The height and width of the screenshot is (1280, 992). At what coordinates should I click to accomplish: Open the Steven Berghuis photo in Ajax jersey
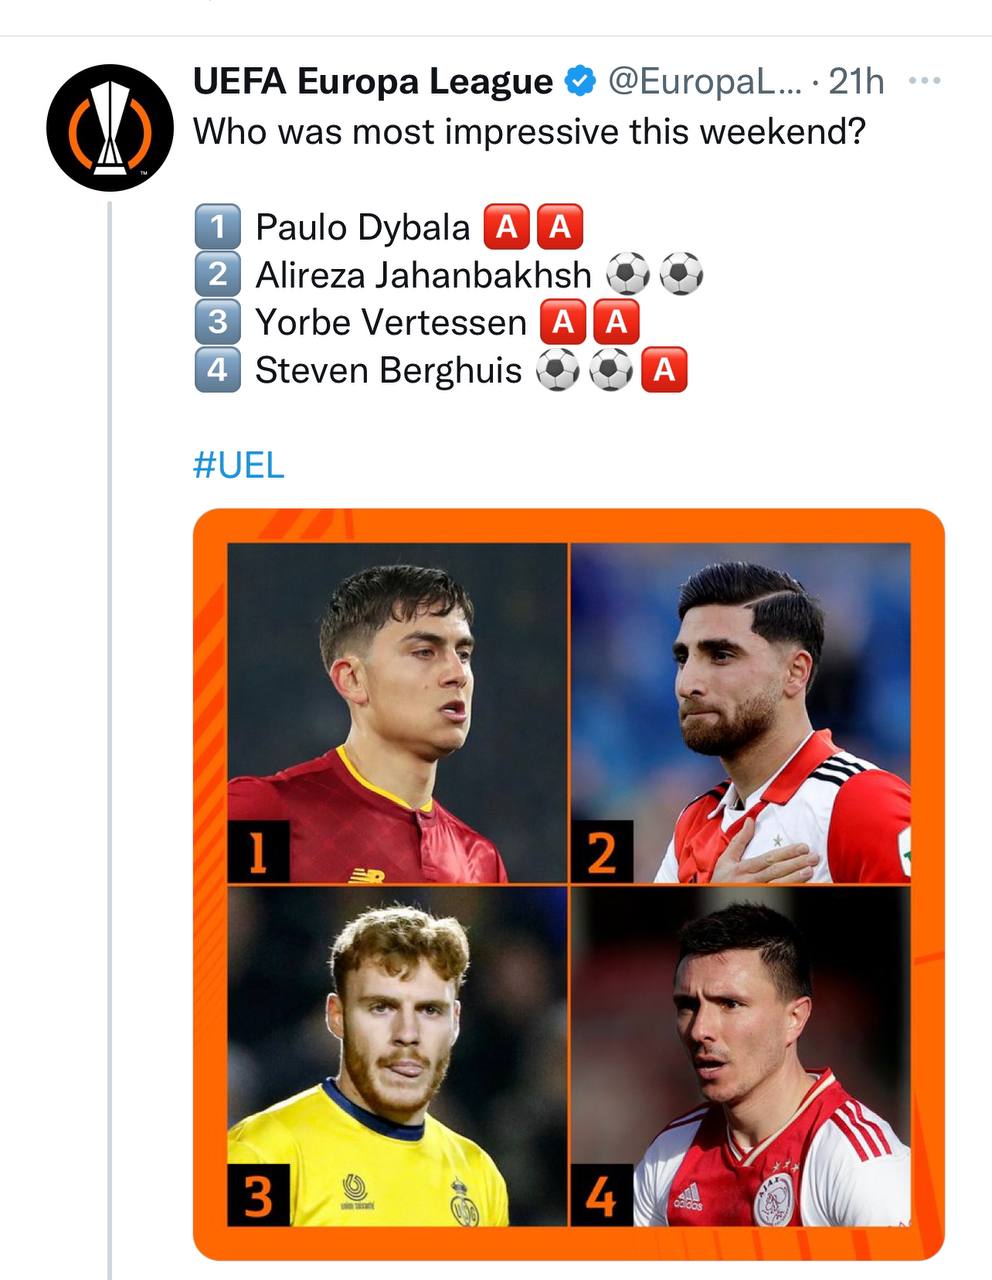coord(740,1055)
